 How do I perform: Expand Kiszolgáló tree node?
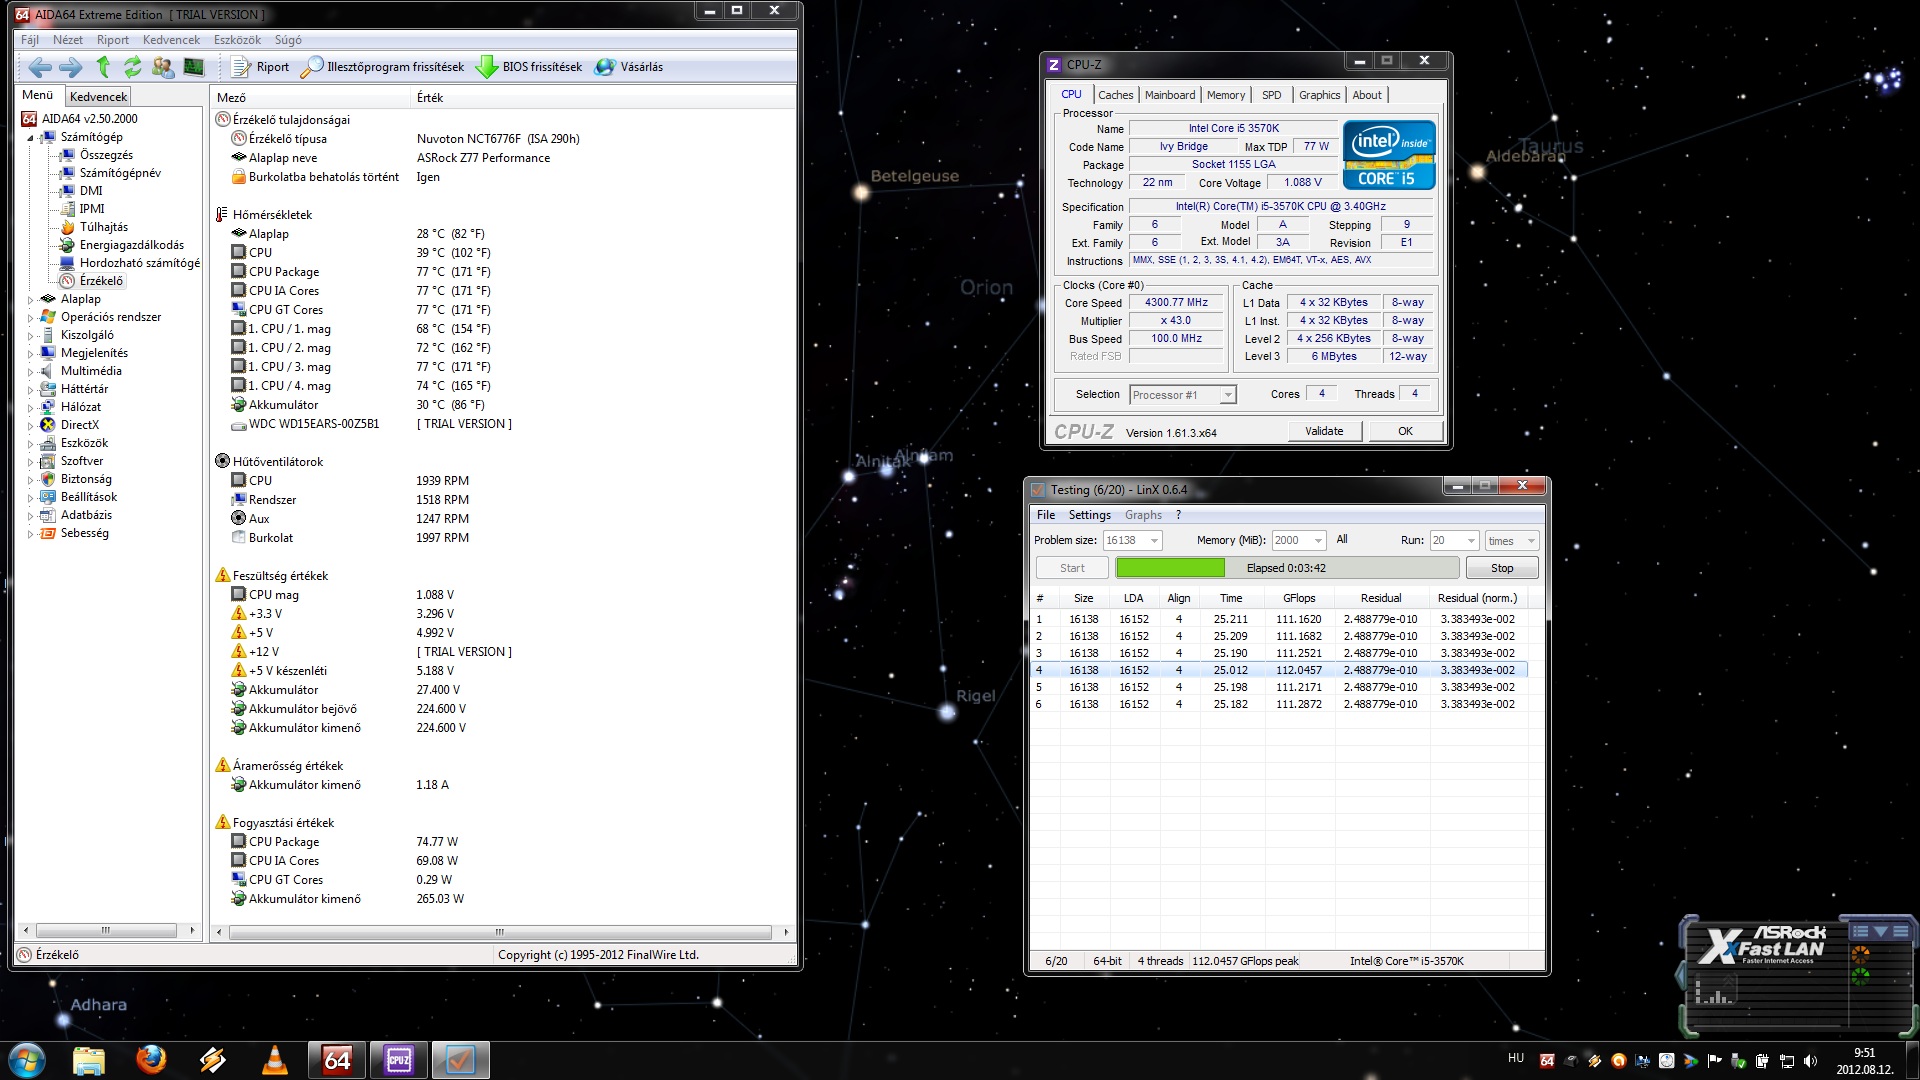[x=30, y=335]
